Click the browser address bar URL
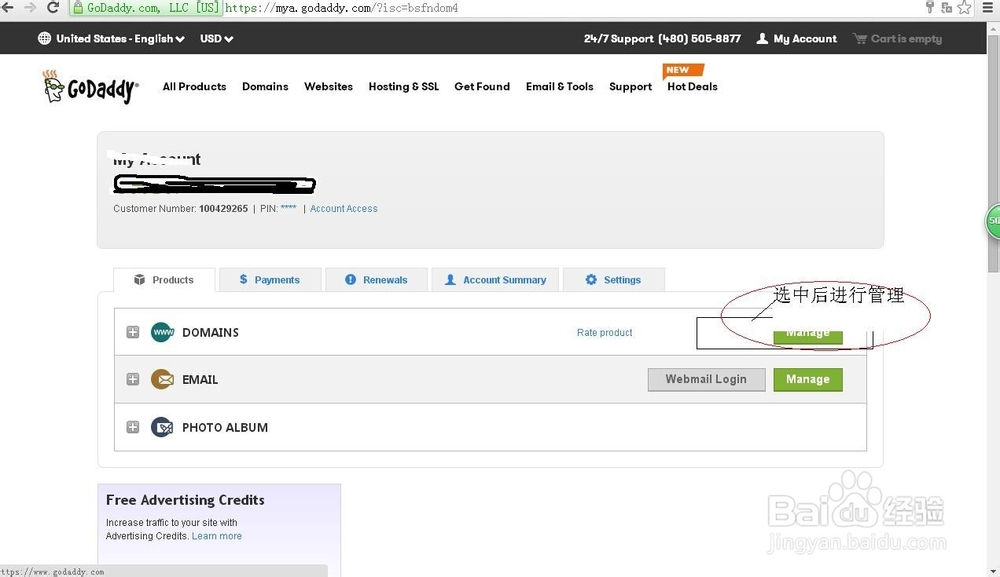The width and height of the screenshot is (1000, 577). (341, 8)
